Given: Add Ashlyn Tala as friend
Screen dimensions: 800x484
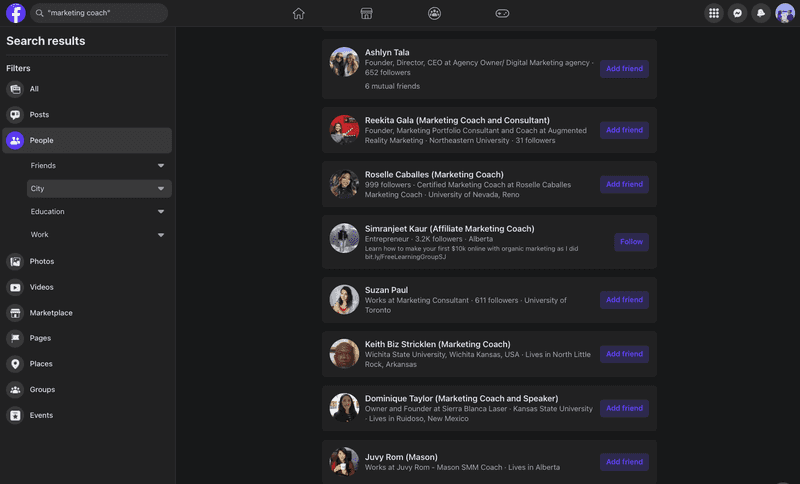Looking at the screenshot, I should tap(624, 69).
